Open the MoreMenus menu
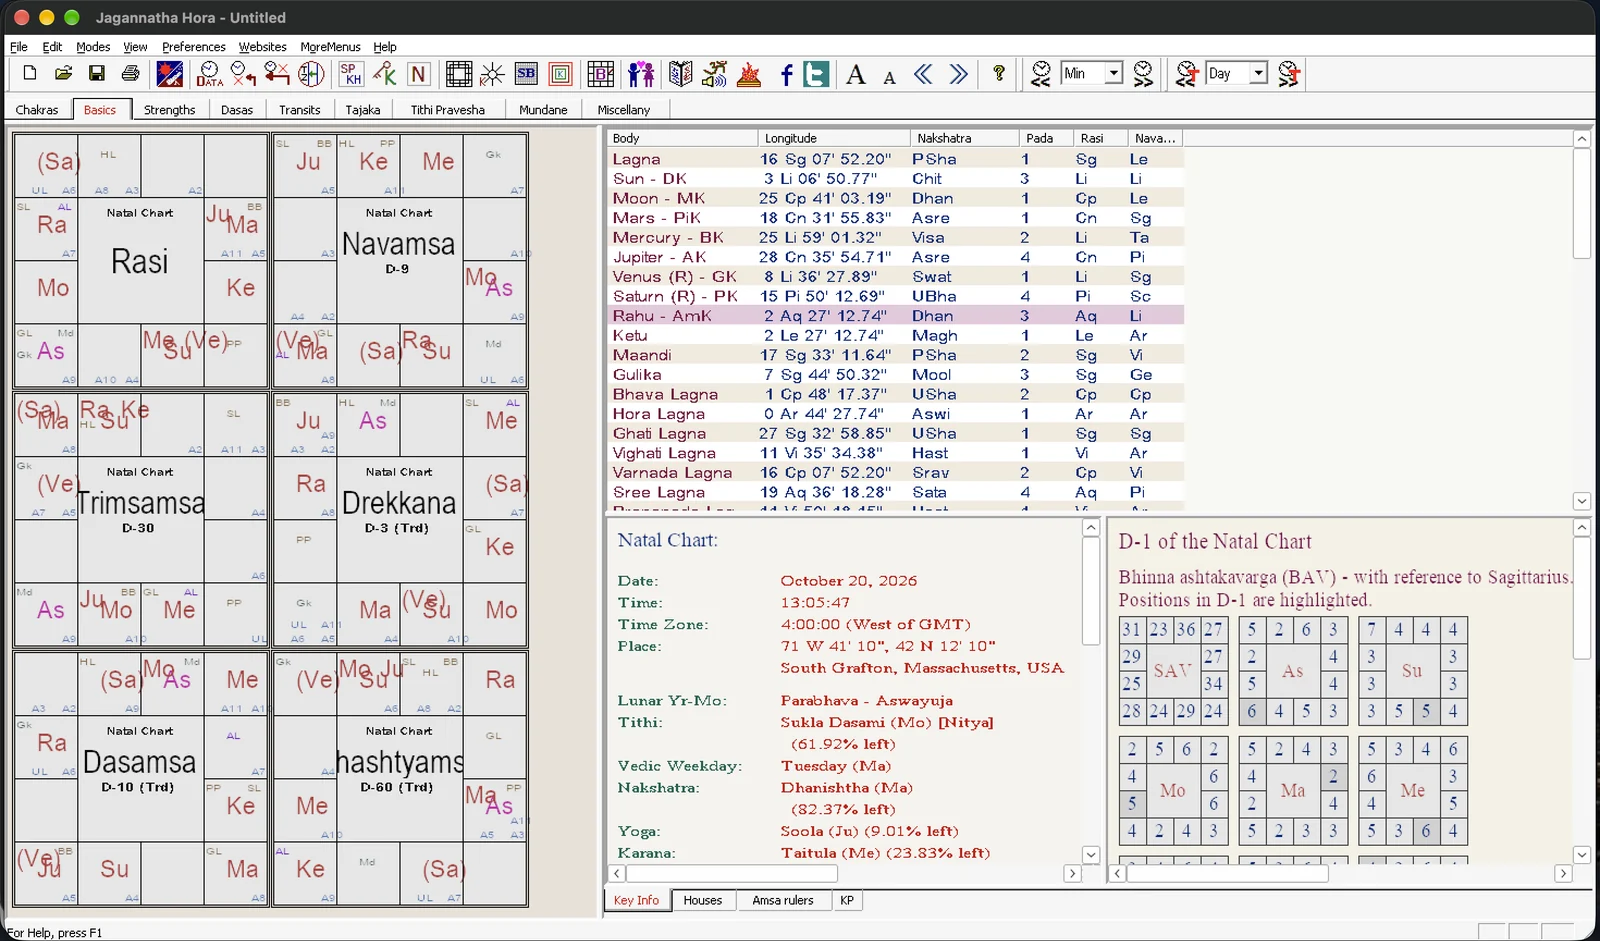This screenshot has width=1600, height=941. [330, 47]
